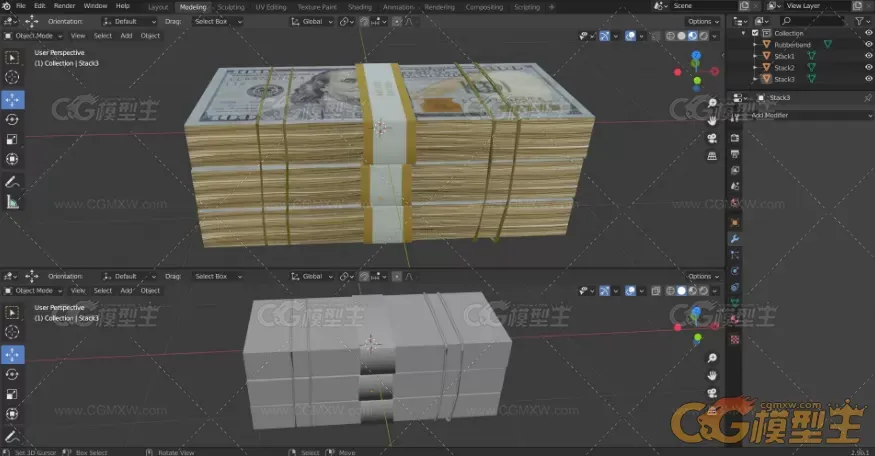Image resolution: width=875 pixels, height=456 pixels.
Task: Switch top viewport to solid shading
Action: pyautogui.click(x=681, y=36)
